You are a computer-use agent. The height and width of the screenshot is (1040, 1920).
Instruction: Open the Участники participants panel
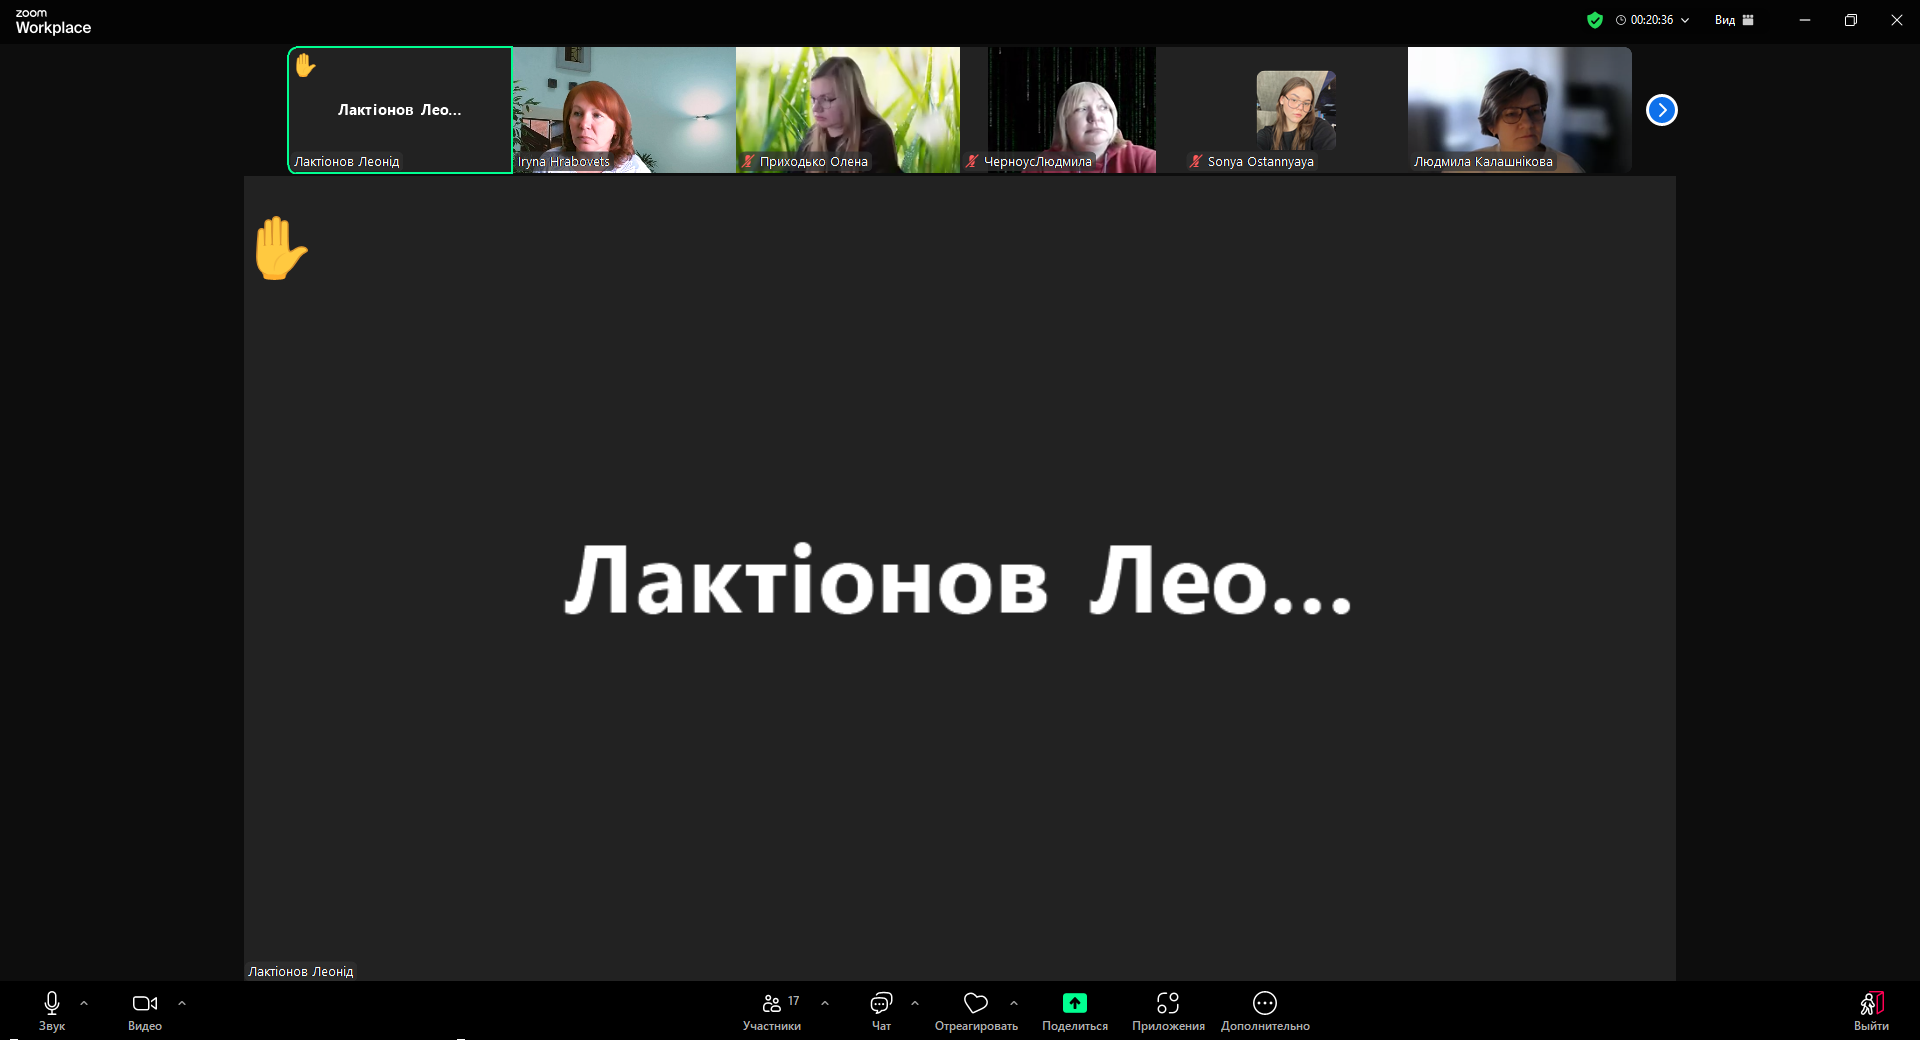(x=772, y=1004)
